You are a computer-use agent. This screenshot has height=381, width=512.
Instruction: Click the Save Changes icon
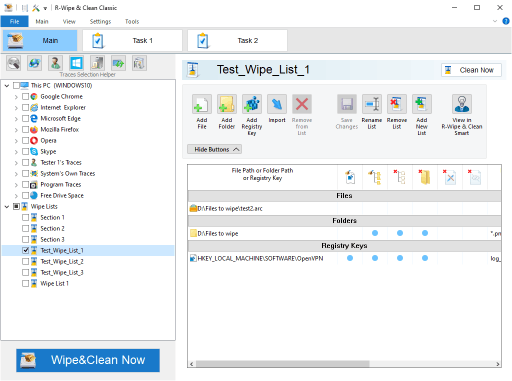(347, 104)
